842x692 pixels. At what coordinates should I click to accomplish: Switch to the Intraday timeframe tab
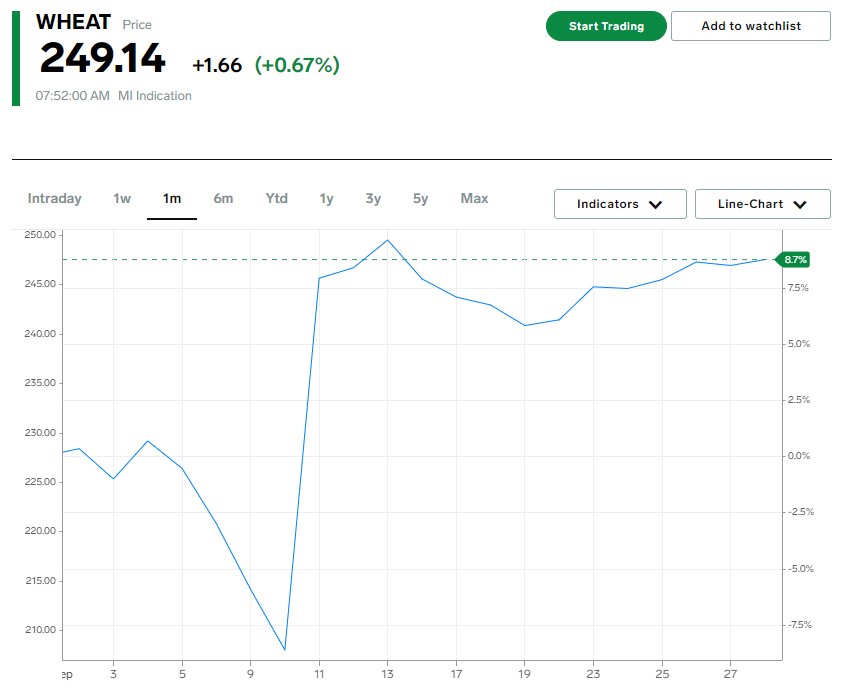[55, 199]
